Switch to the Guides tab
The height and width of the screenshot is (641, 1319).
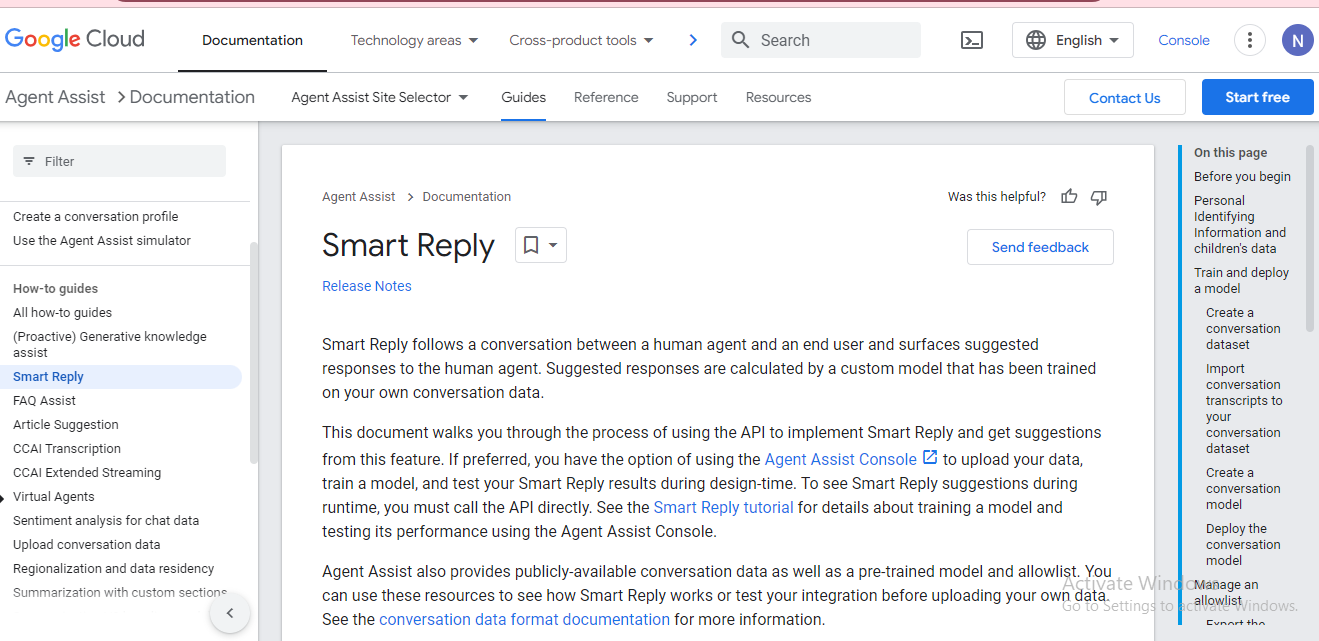[x=524, y=97]
